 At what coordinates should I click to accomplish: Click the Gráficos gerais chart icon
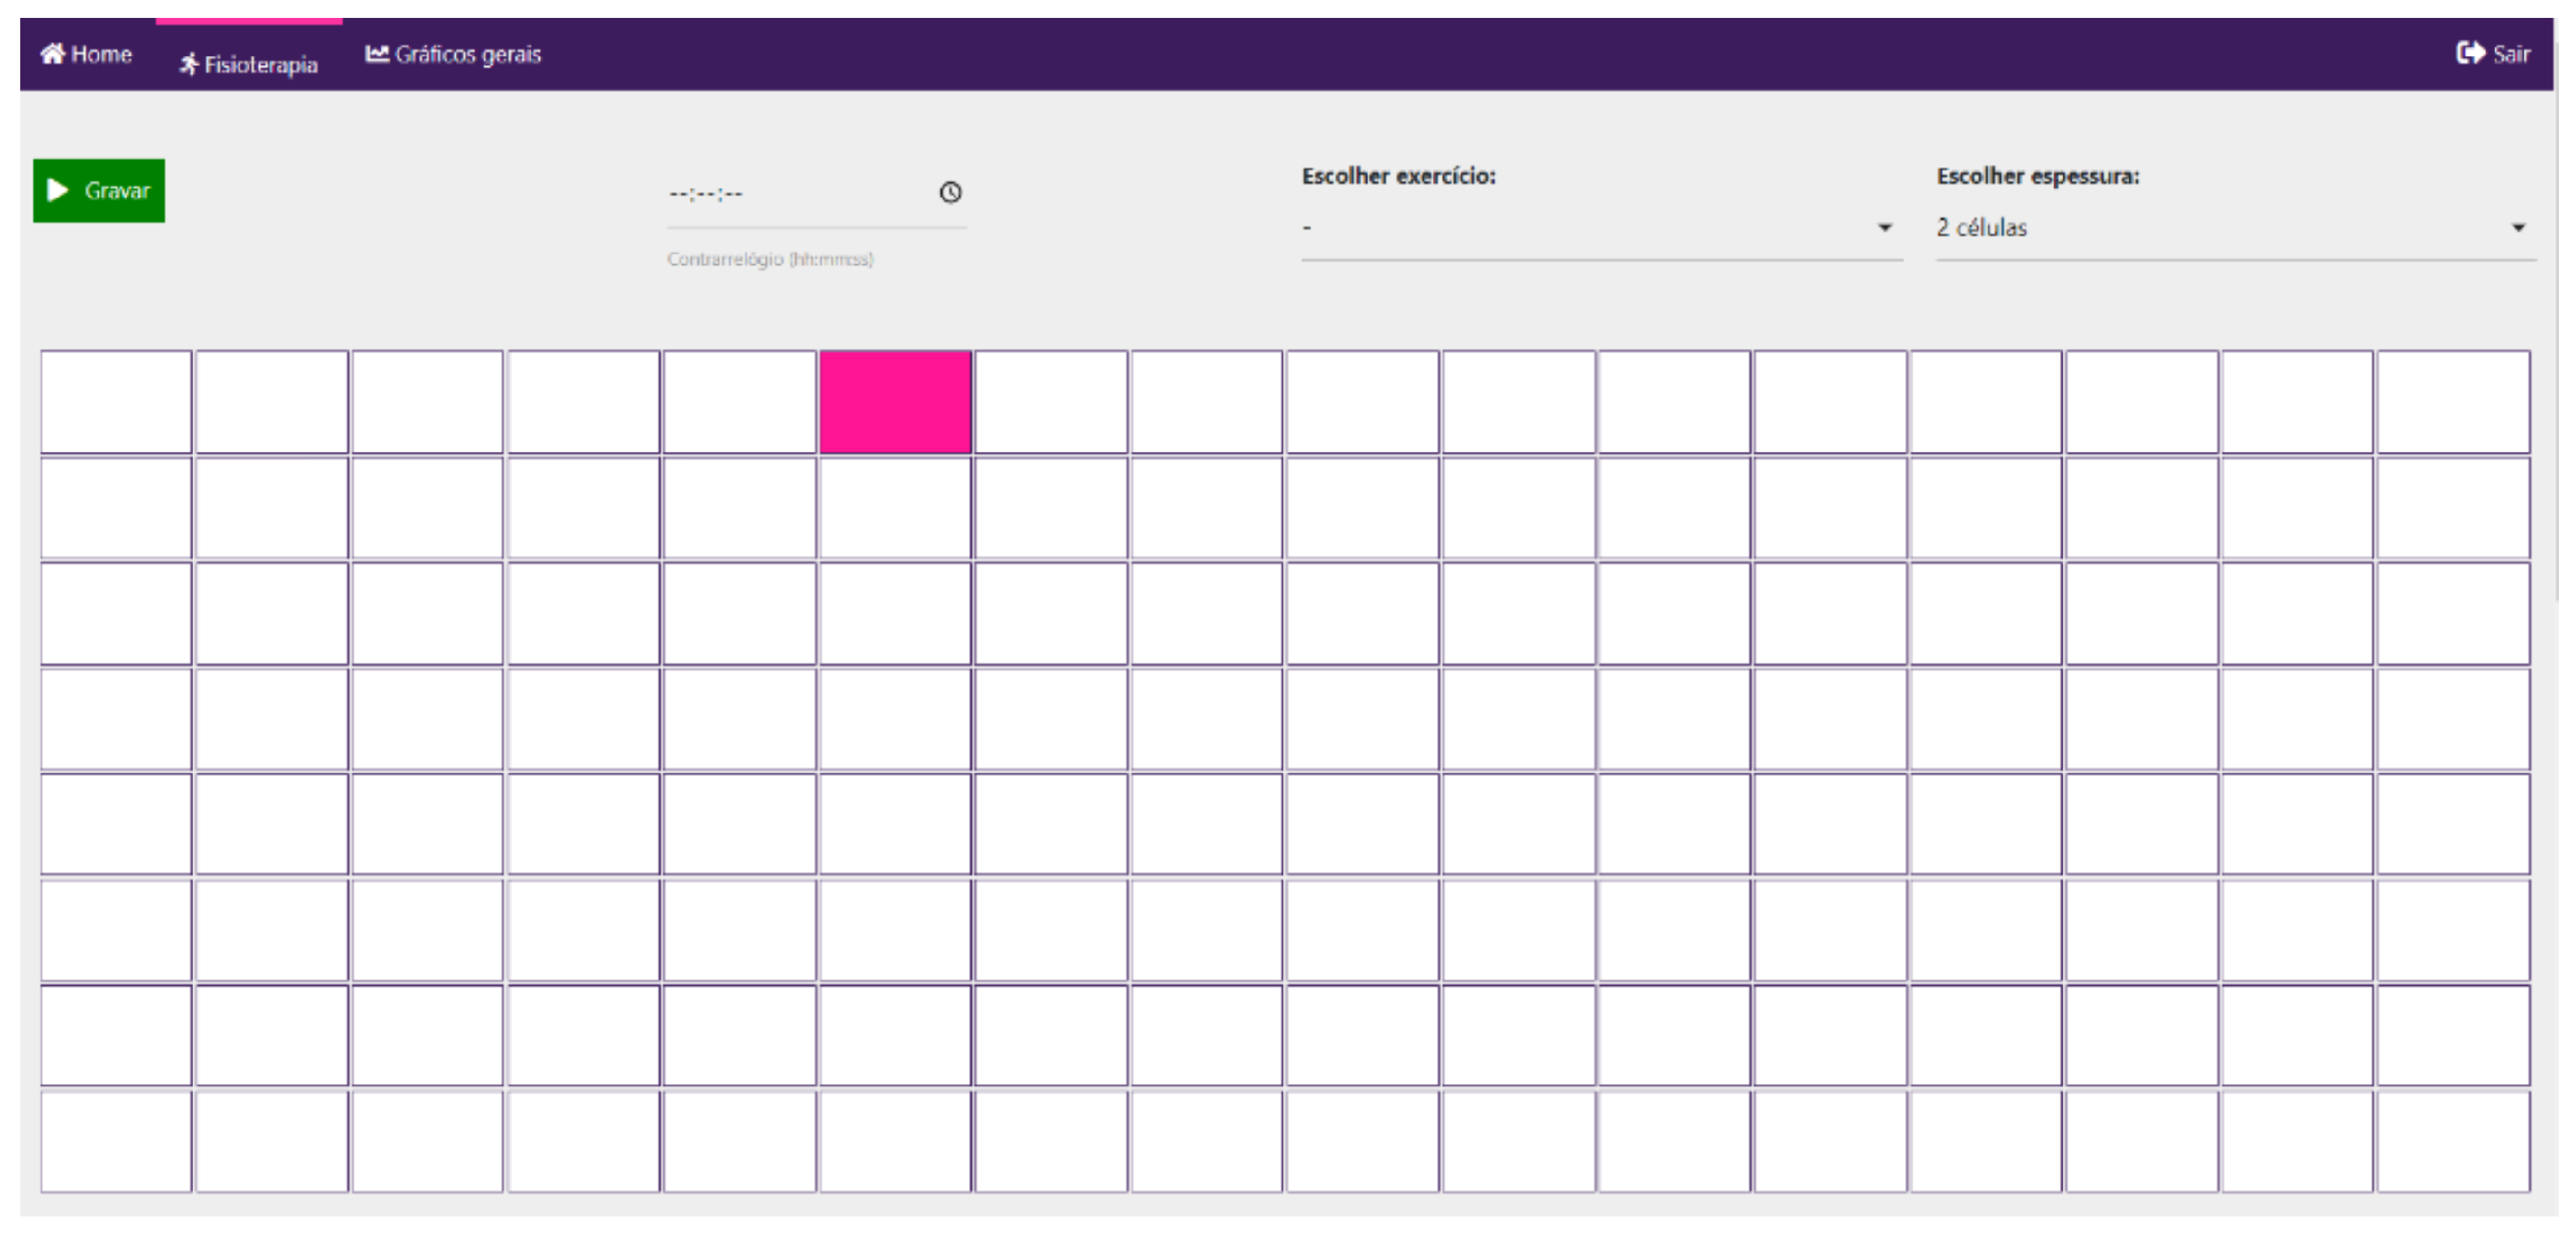(x=376, y=53)
